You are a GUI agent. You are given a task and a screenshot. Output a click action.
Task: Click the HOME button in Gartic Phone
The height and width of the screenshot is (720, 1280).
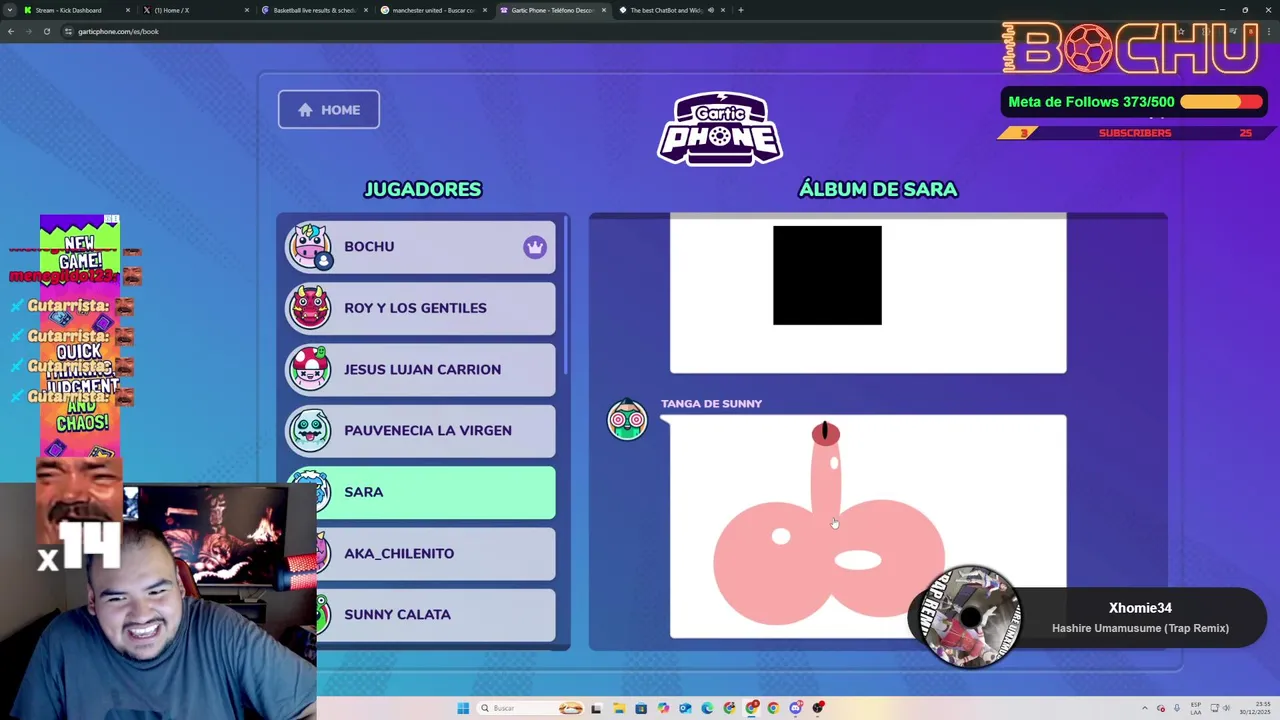pyautogui.click(x=329, y=110)
